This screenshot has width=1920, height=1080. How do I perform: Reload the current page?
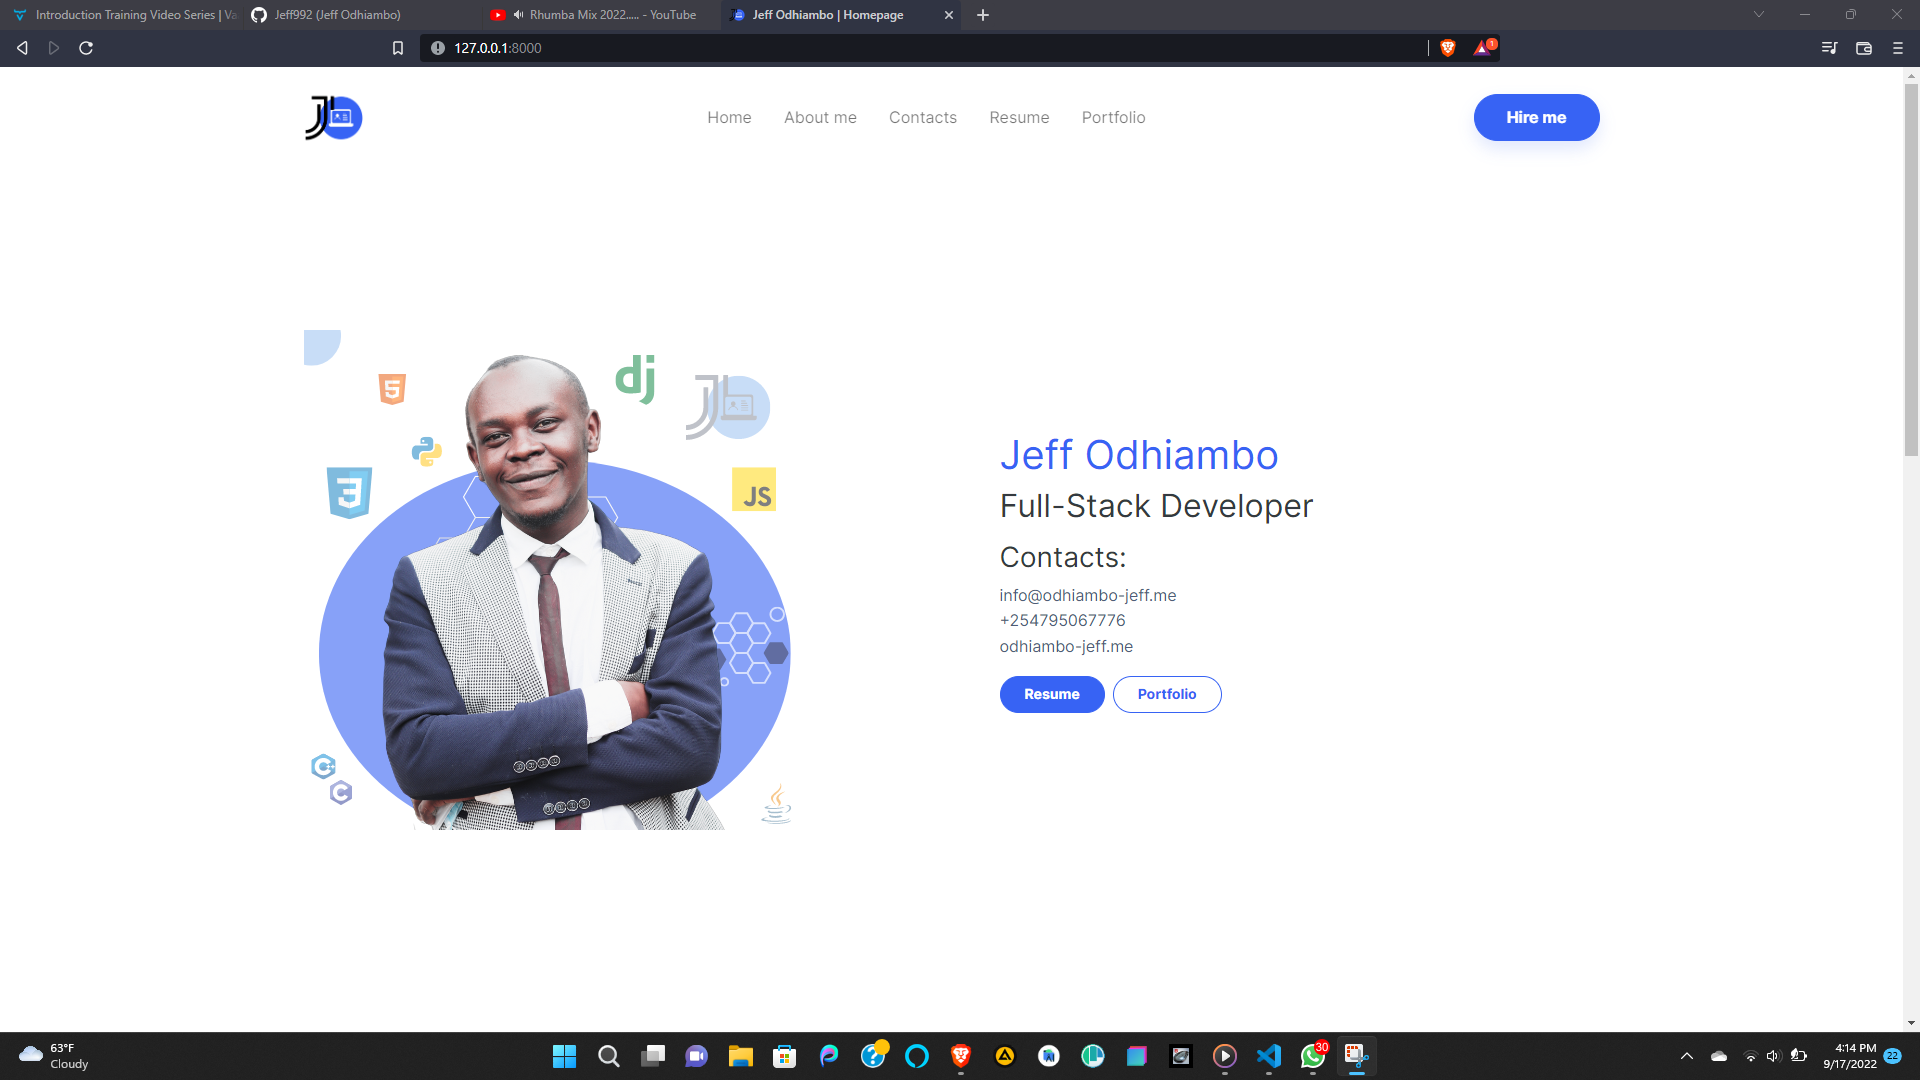point(86,47)
